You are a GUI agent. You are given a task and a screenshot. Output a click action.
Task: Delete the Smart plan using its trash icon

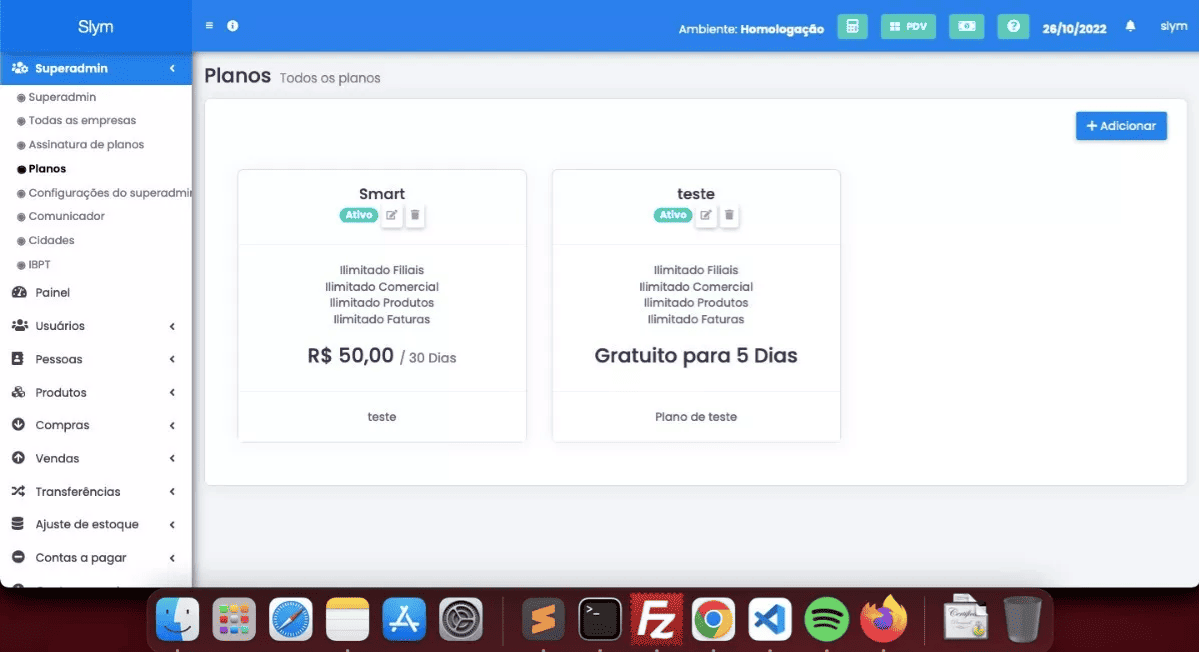click(x=415, y=214)
